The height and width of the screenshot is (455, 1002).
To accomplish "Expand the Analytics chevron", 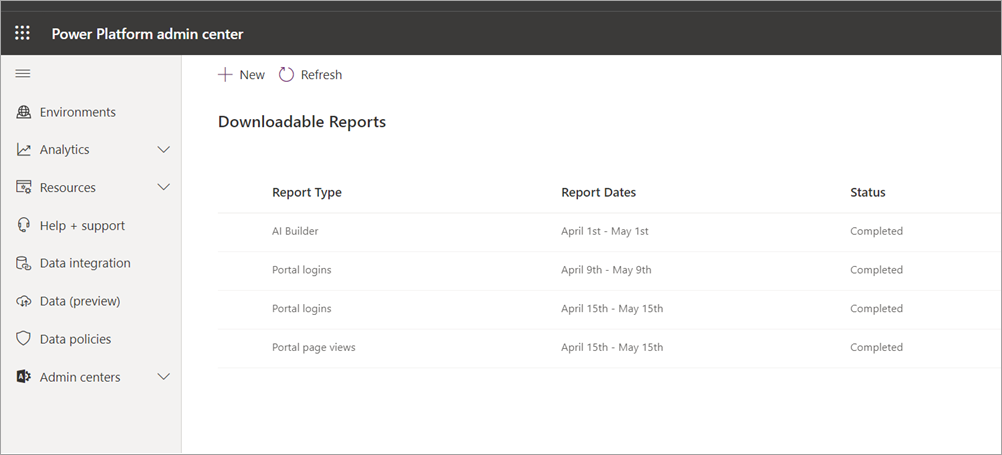I will coord(164,150).
